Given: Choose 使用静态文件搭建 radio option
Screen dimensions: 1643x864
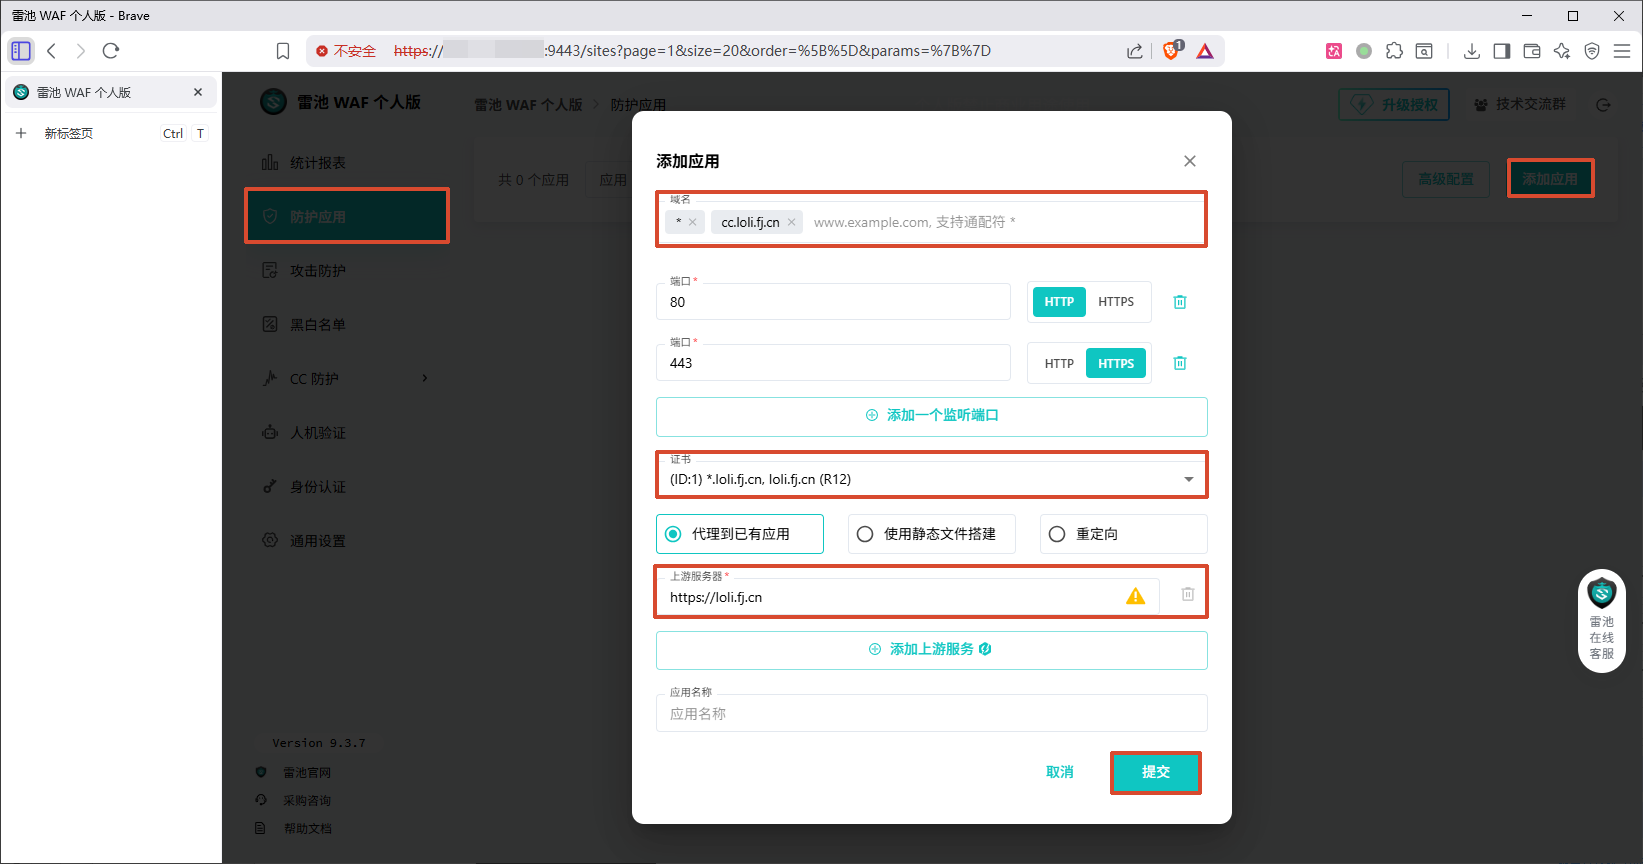Looking at the screenshot, I should (932, 534).
